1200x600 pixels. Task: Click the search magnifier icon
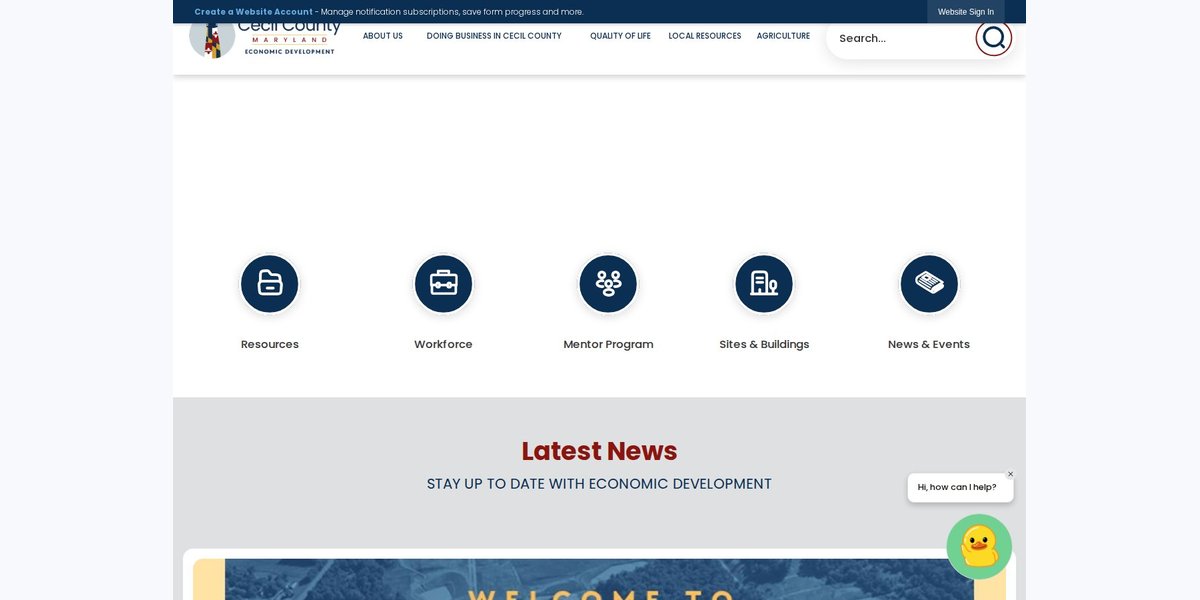click(x=994, y=38)
